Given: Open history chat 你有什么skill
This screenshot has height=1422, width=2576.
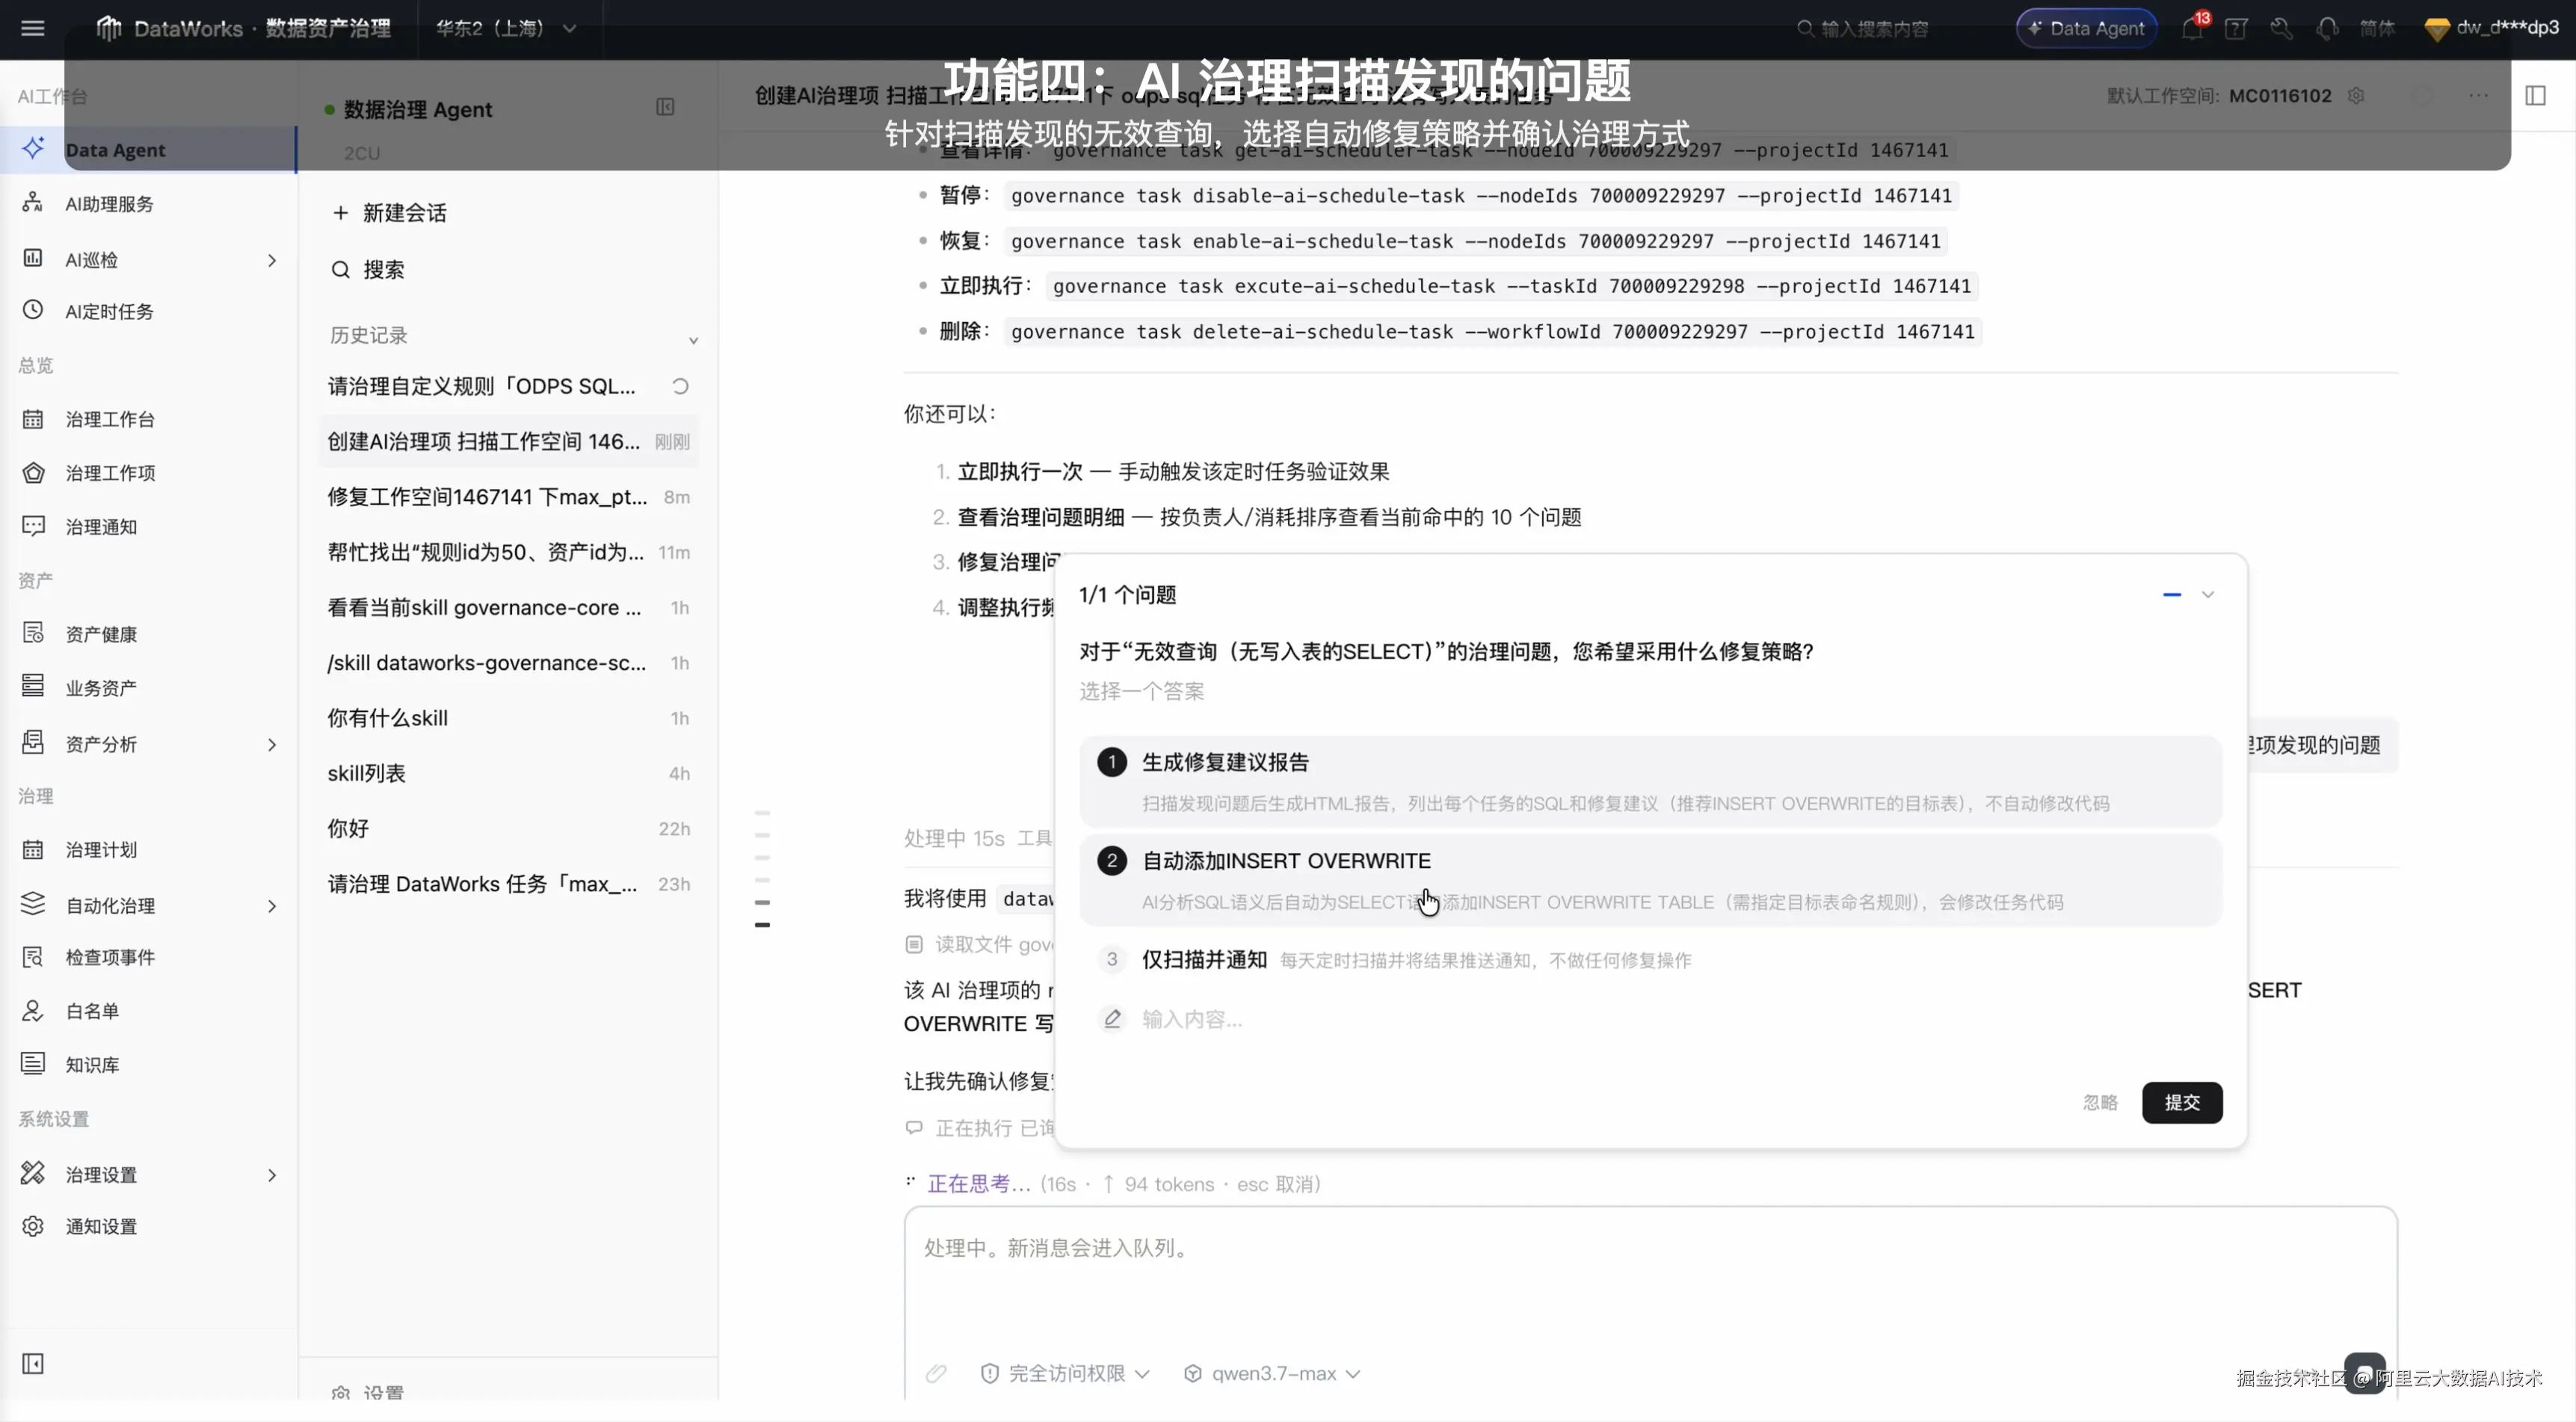Looking at the screenshot, I should tap(509, 718).
